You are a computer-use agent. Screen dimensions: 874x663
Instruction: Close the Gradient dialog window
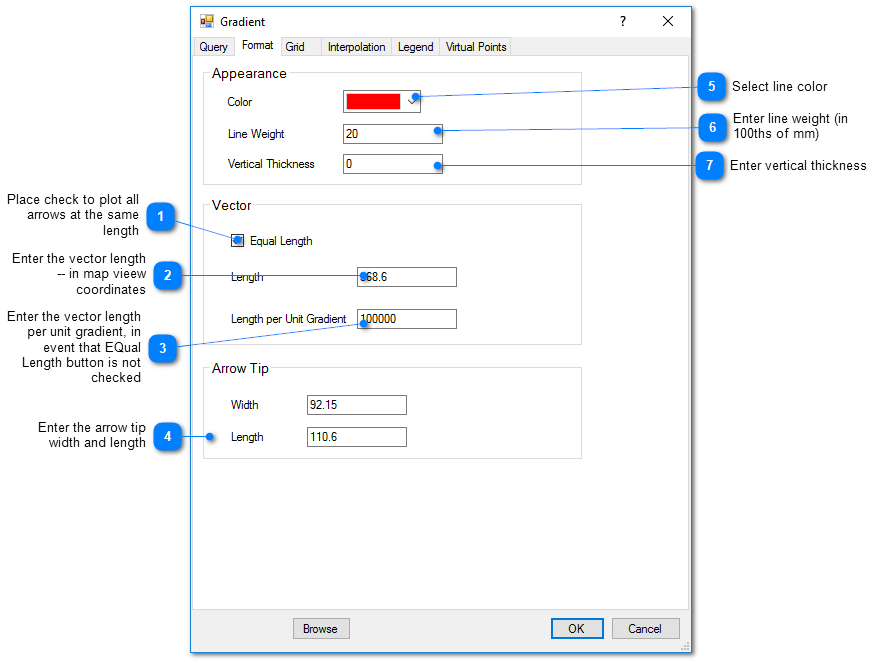pyautogui.click(x=668, y=21)
